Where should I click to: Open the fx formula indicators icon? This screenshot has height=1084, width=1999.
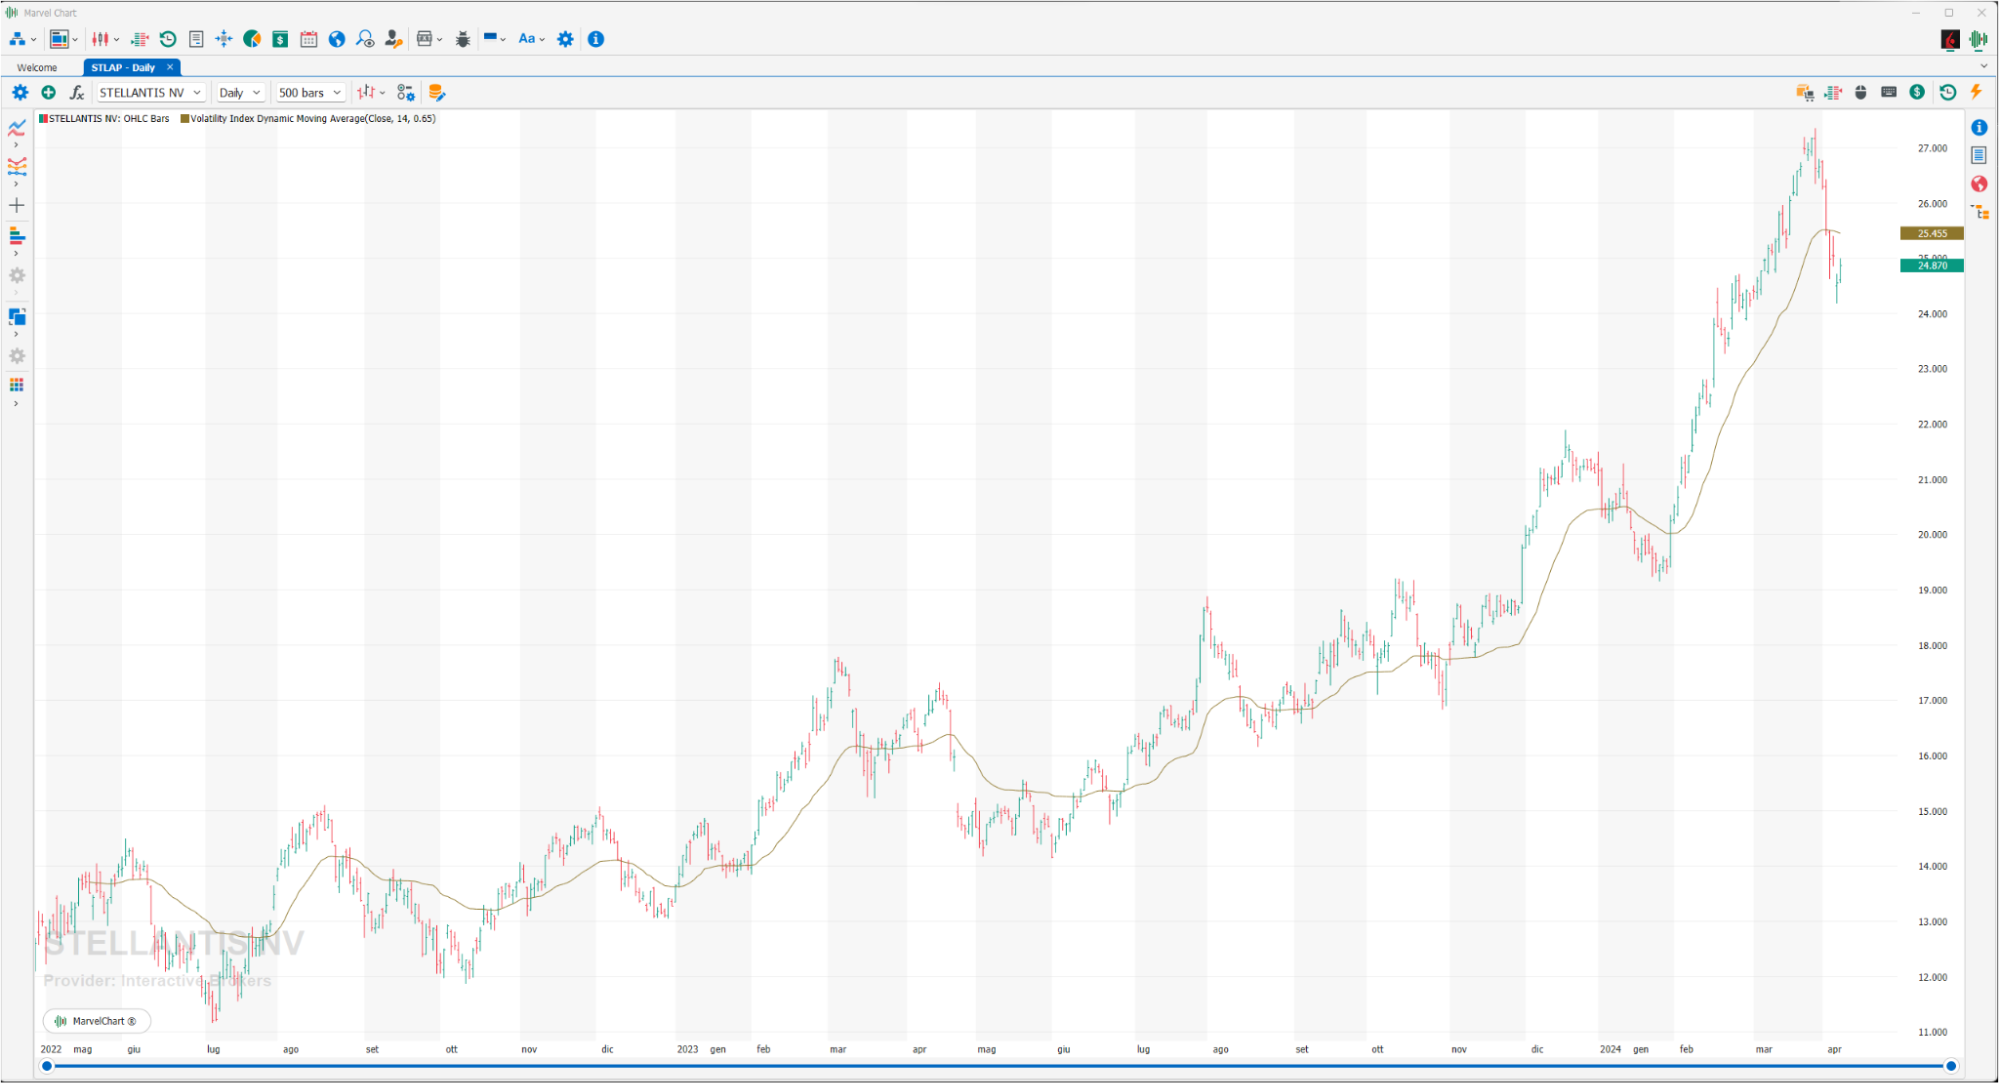pos(76,92)
